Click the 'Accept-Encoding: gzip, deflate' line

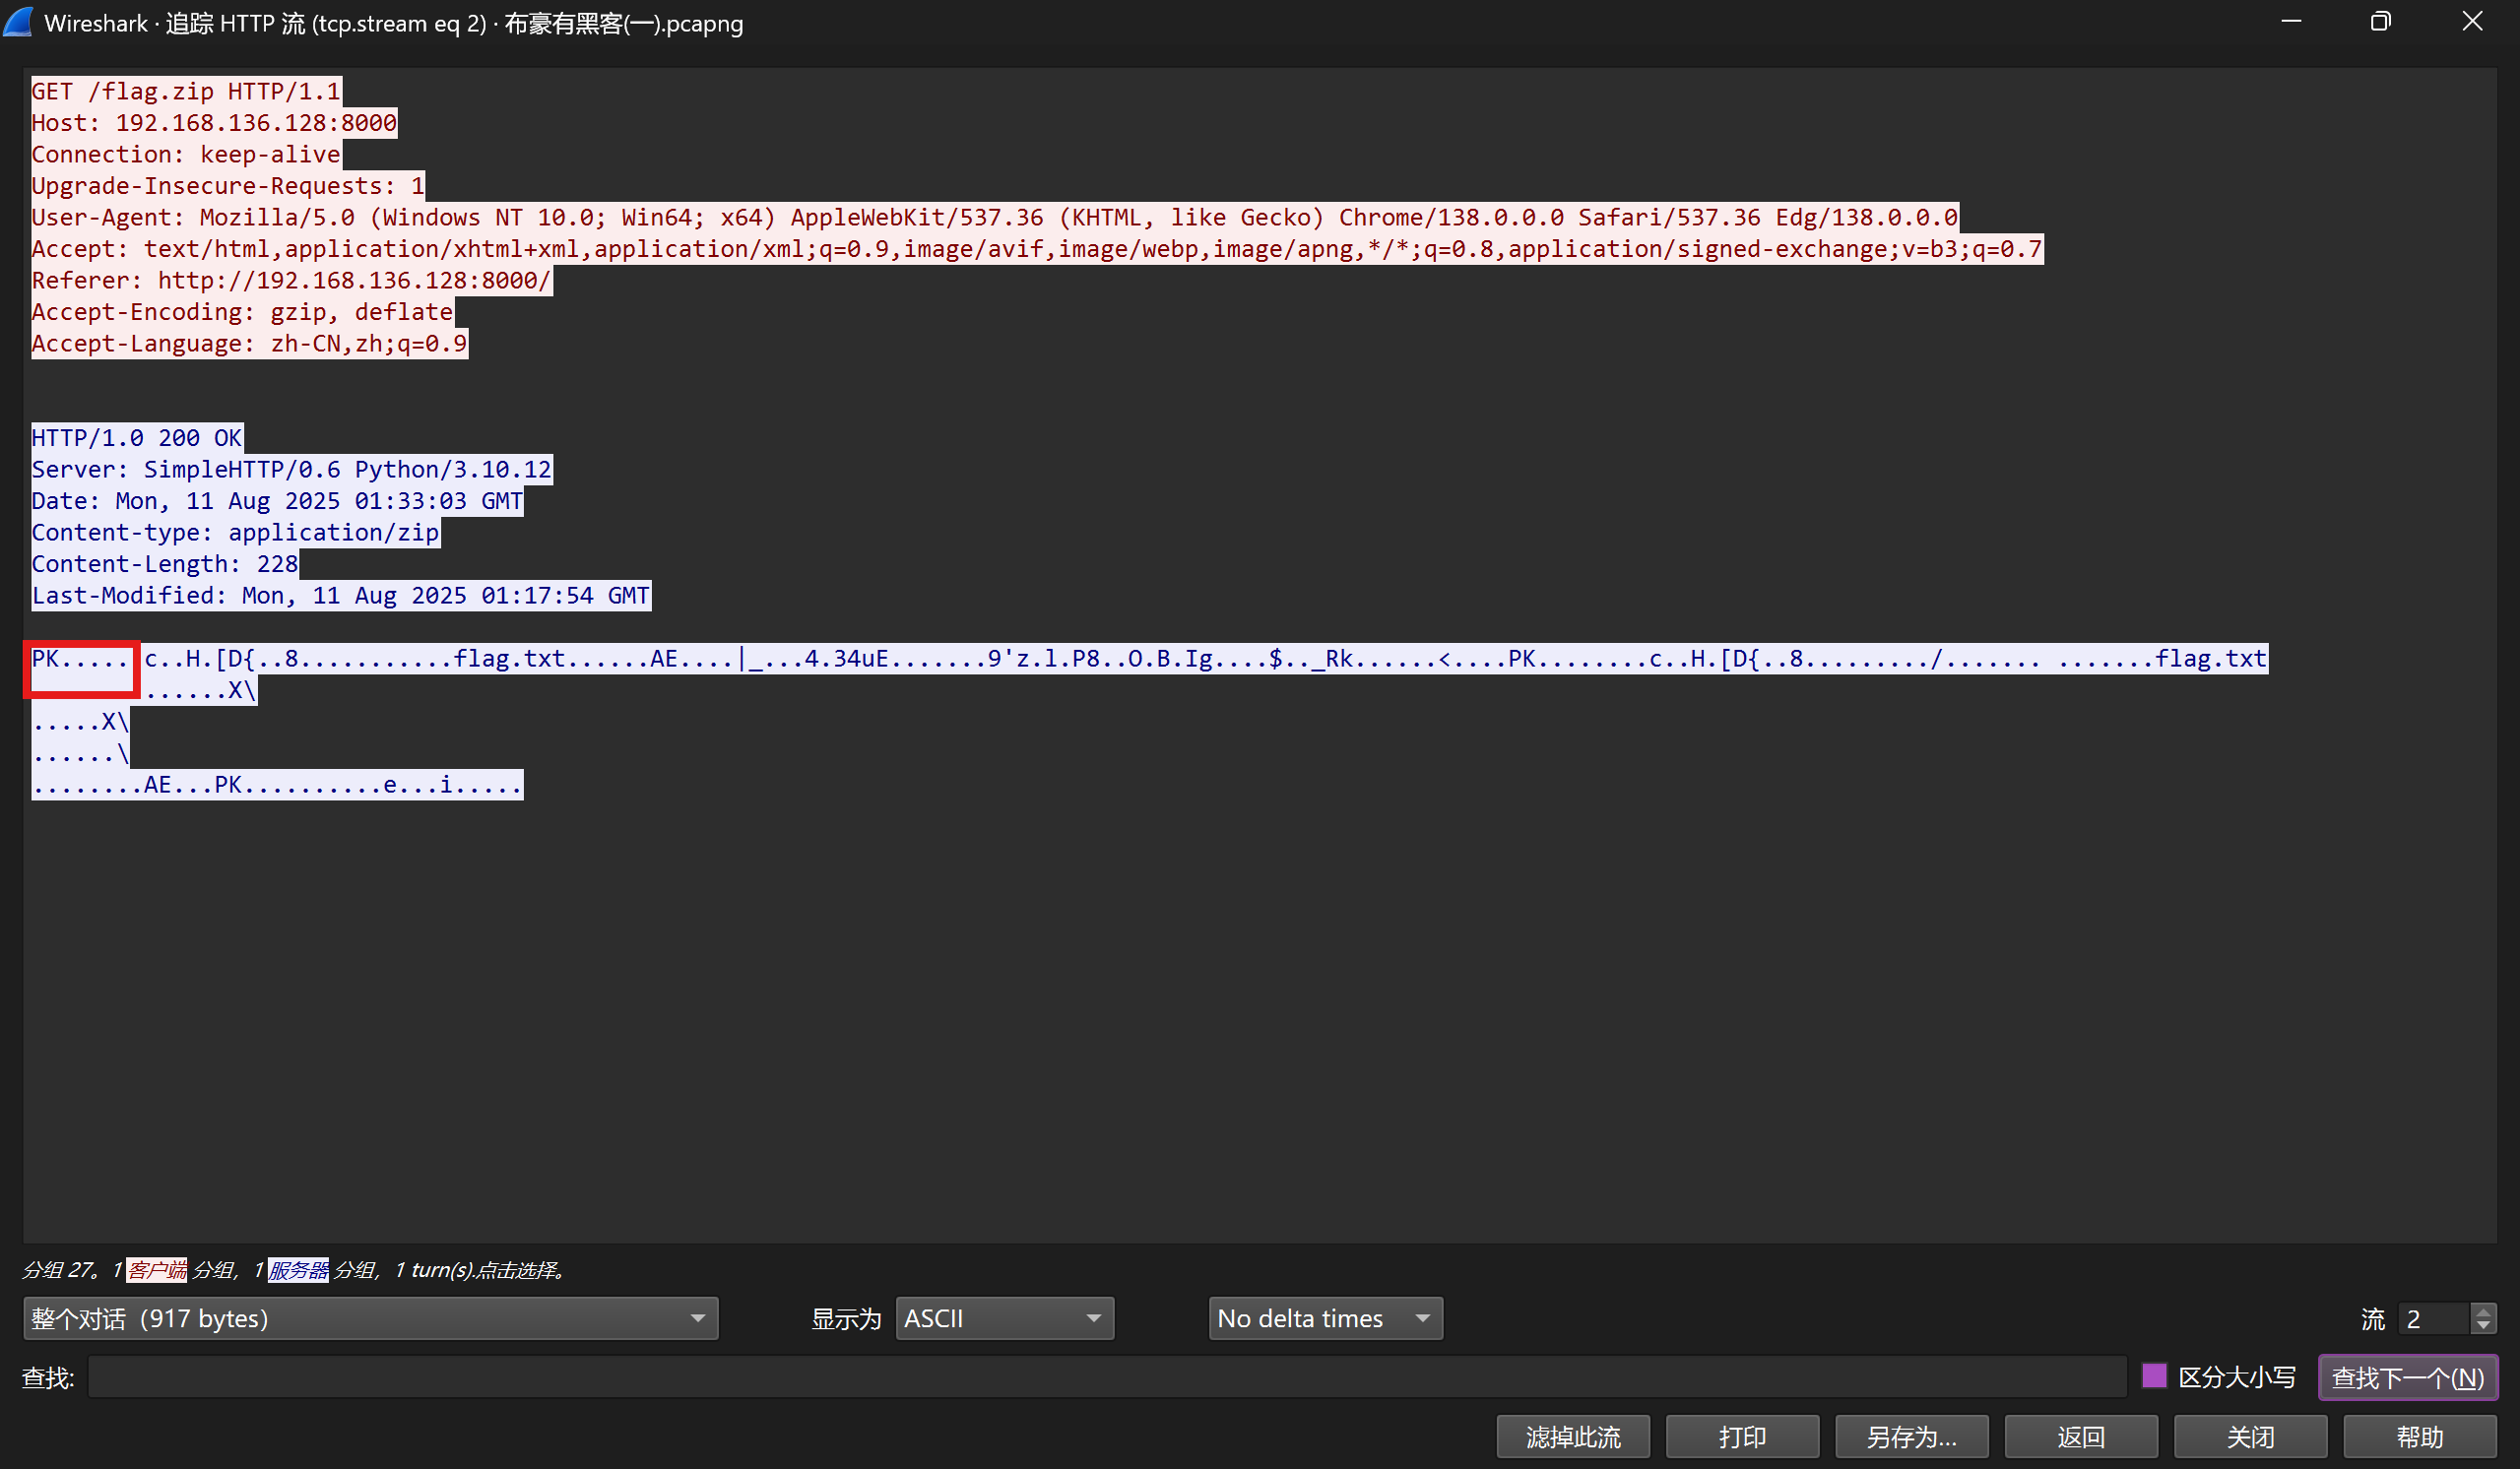pyautogui.click(x=242, y=312)
